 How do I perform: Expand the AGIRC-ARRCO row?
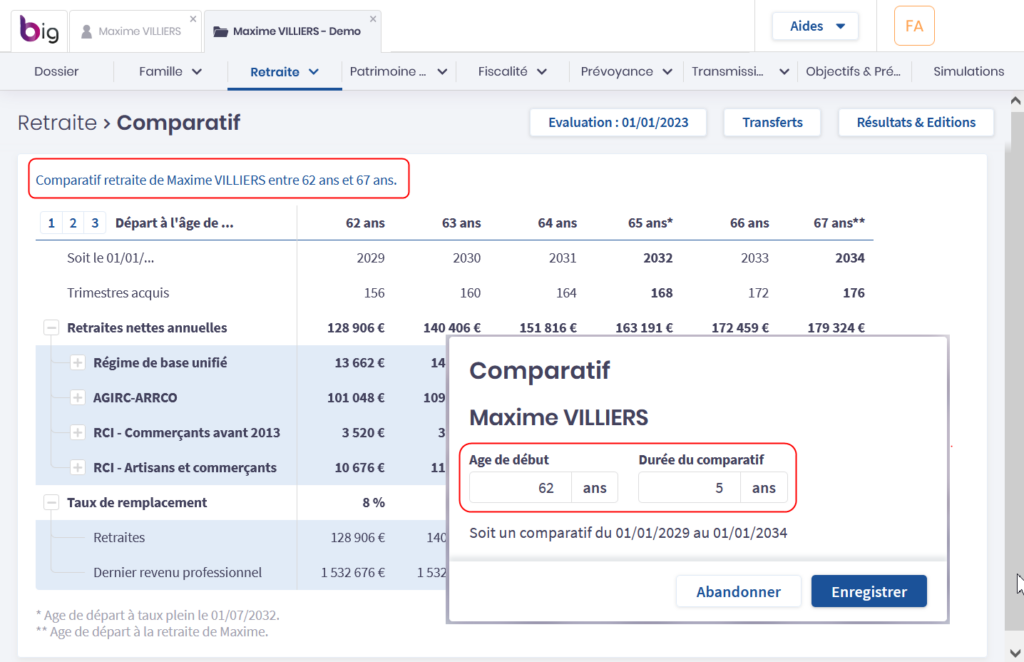(77, 398)
